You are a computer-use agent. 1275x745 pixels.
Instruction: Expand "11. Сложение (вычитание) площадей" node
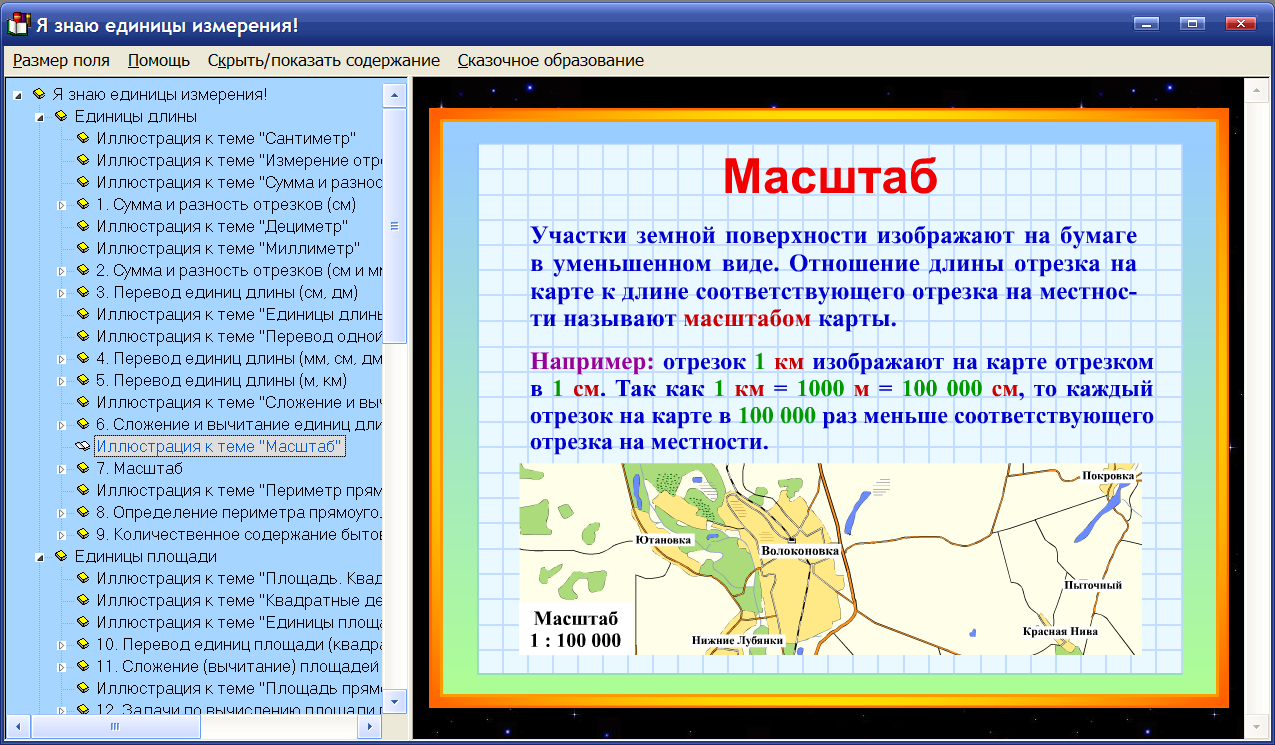point(61,667)
